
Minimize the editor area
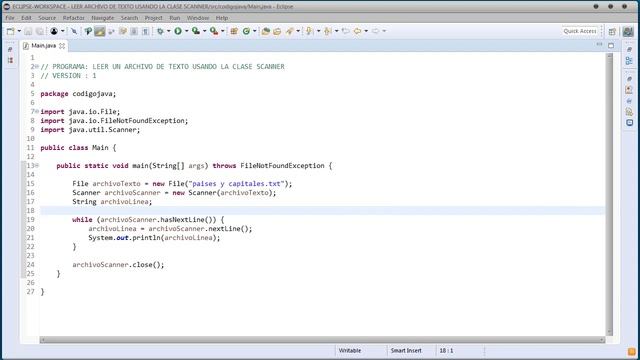[599, 45]
